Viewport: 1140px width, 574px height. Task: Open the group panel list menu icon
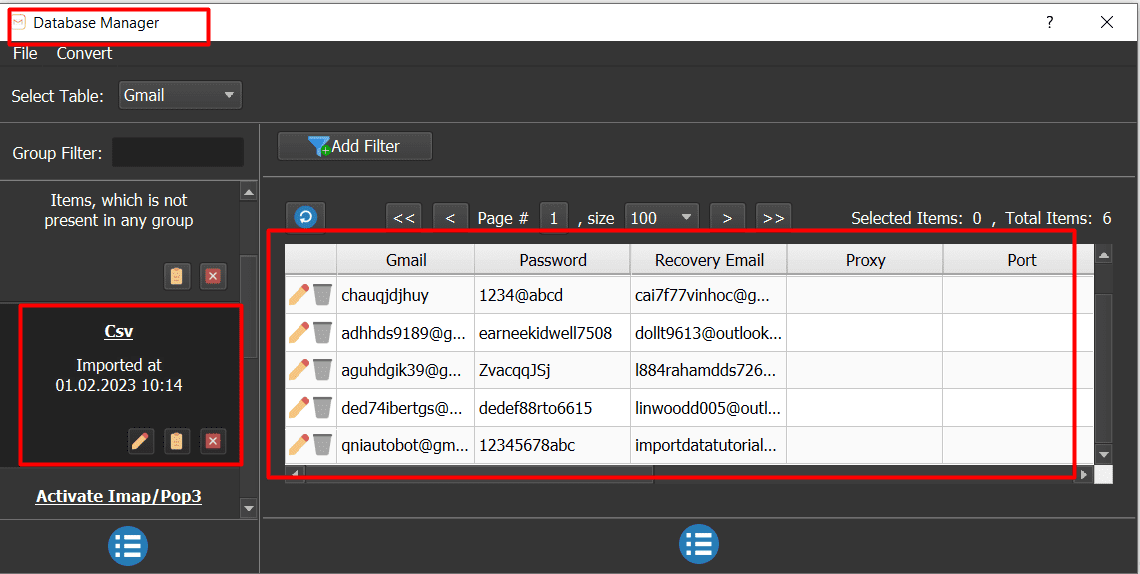[x=128, y=546]
